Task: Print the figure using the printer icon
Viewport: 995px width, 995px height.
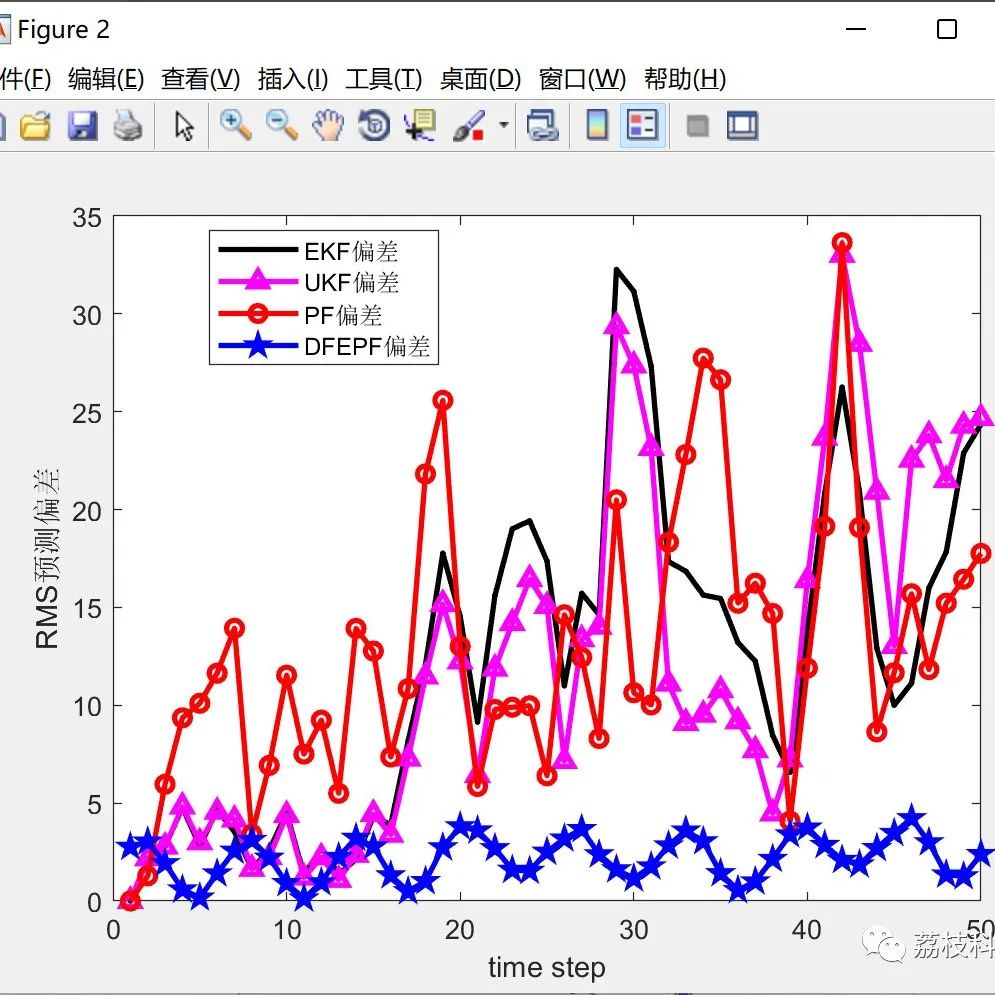Action: [128, 125]
